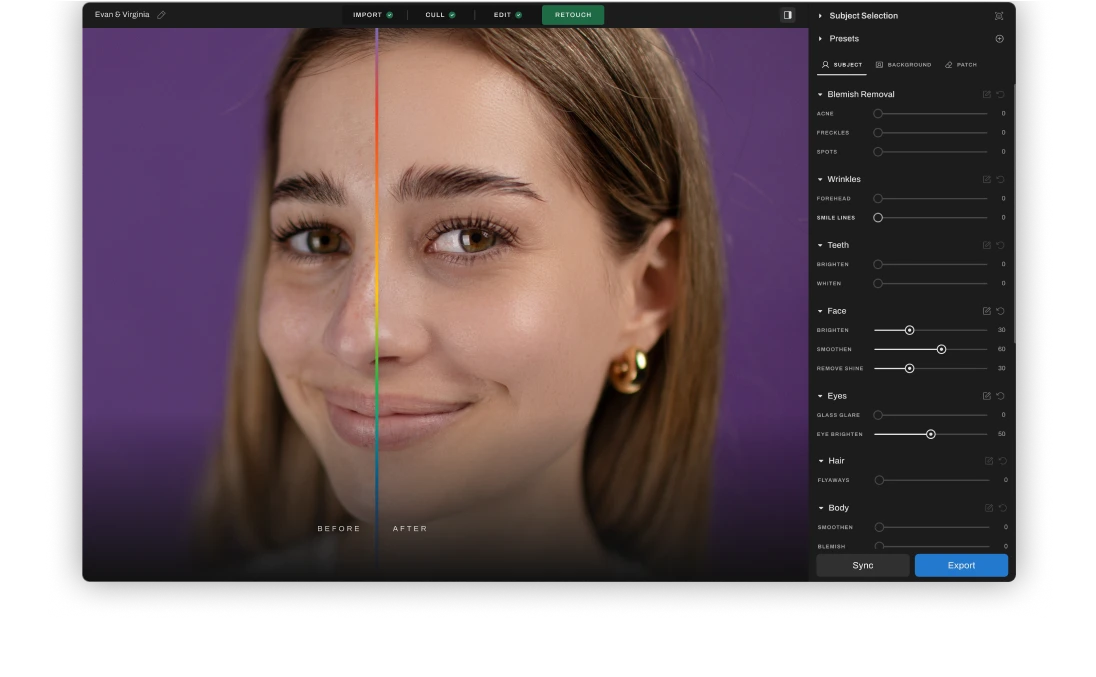Toggle the before/after split view button
This screenshot has height=677, width=1096.
click(788, 15)
